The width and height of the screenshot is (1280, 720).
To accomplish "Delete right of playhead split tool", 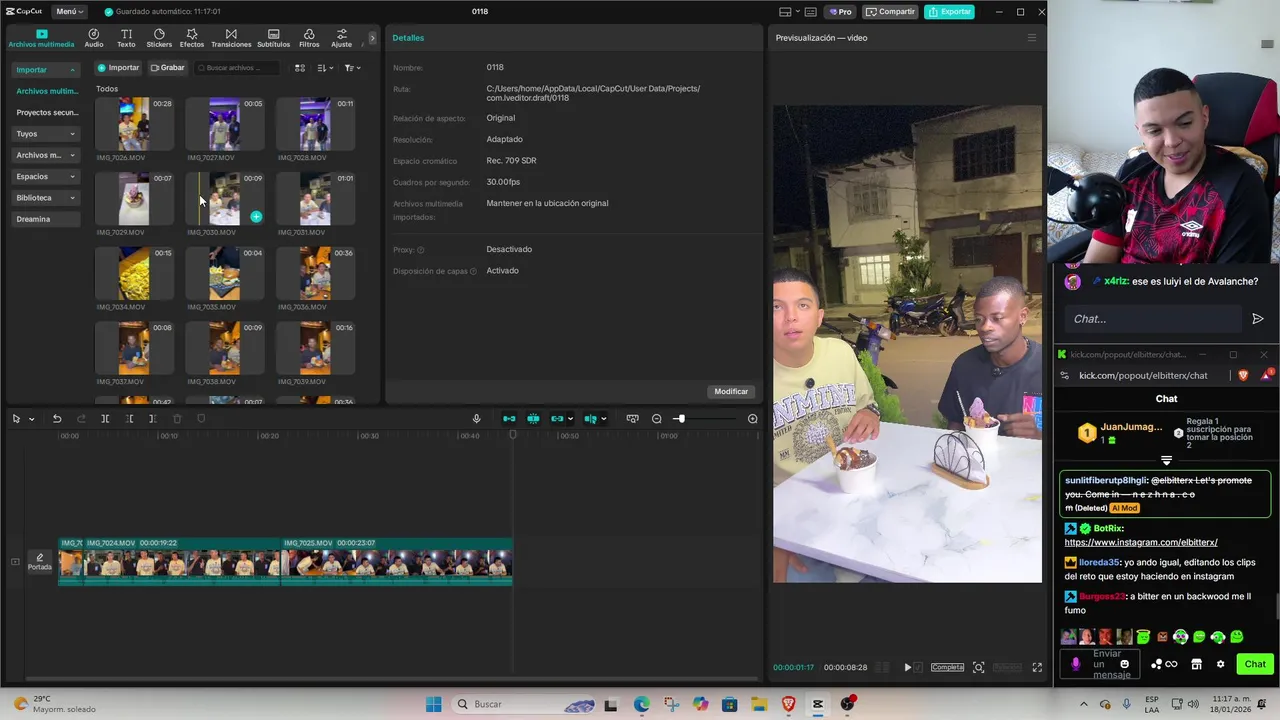I will [x=152, y=419].
